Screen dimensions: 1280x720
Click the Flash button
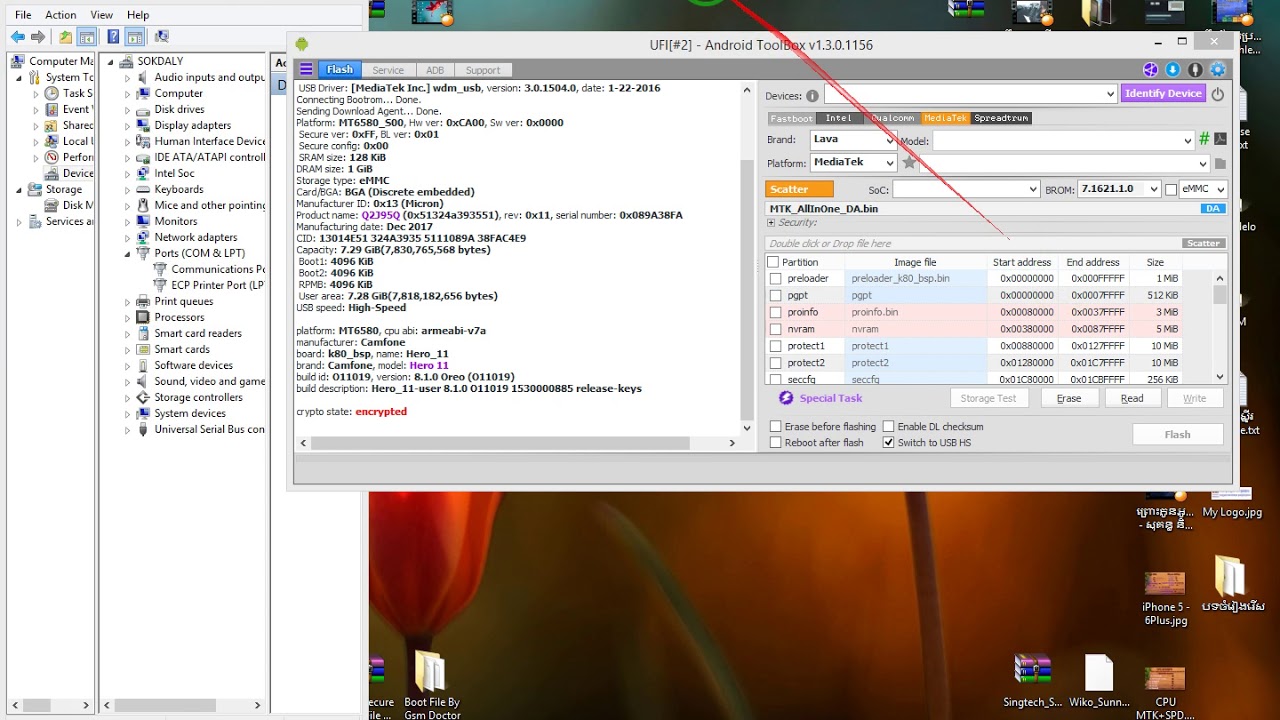point(1177,434)
